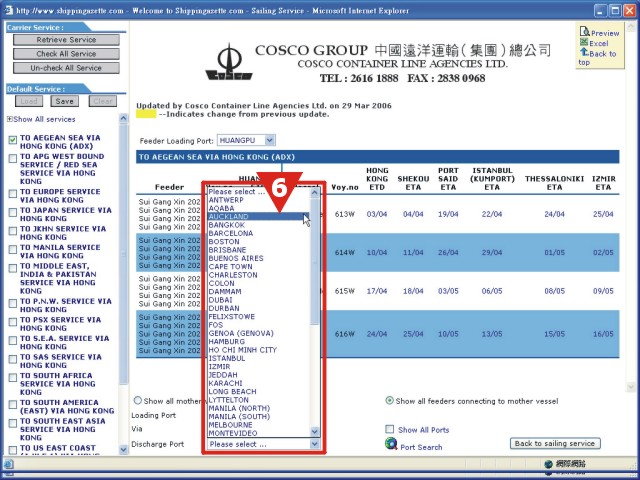Select FELIXSTOWE from the port list

pos(259,316)
